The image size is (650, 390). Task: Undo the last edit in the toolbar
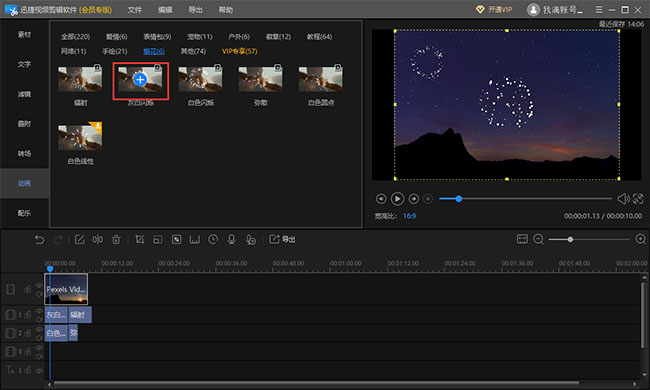39,240
